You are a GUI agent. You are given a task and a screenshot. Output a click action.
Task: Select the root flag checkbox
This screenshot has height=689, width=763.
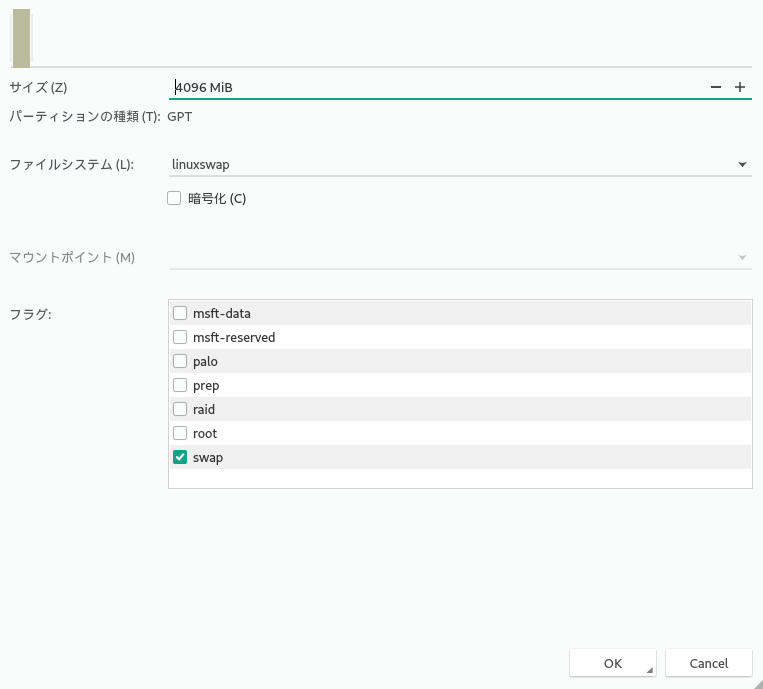point(180,433)
